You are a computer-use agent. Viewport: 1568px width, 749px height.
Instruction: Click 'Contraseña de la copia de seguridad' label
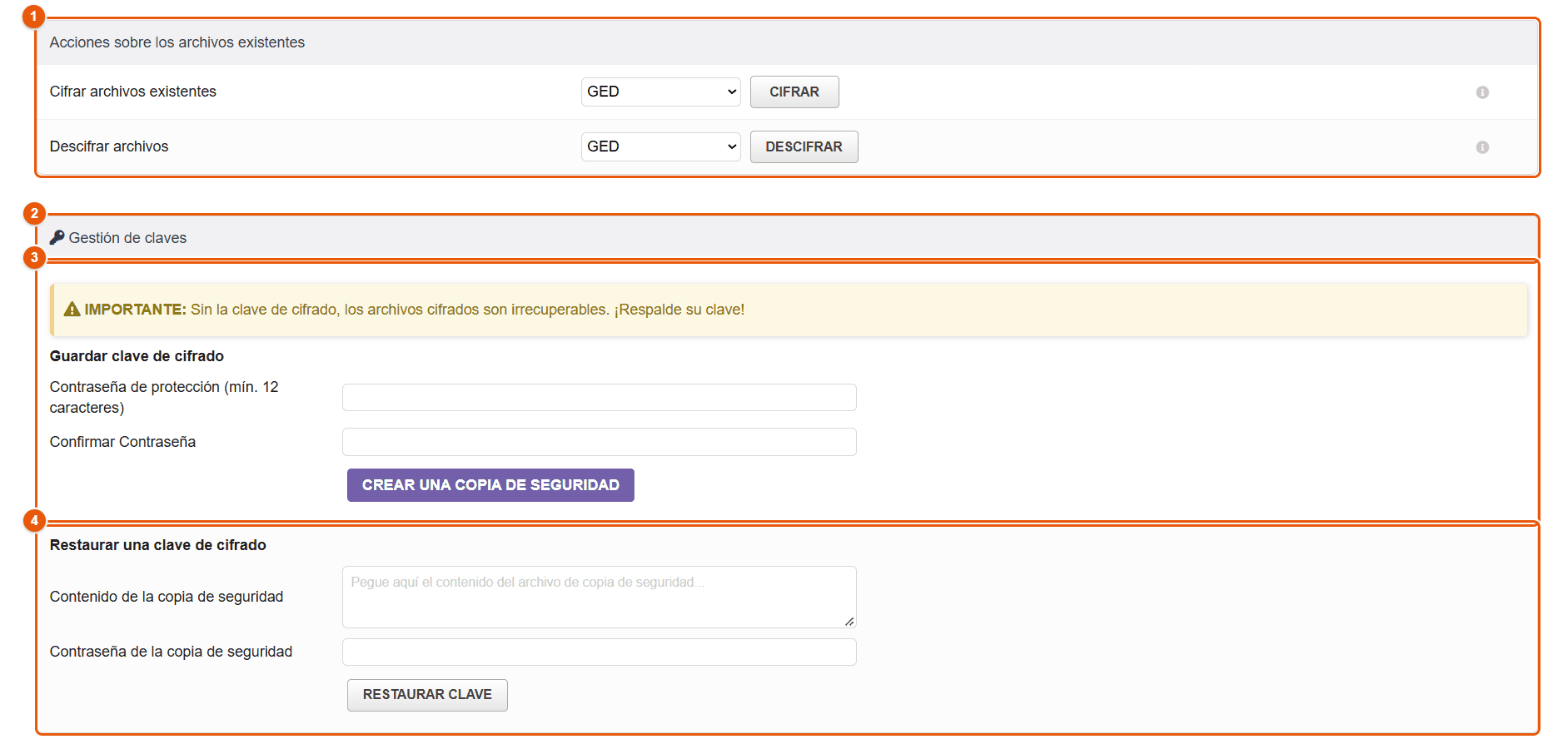click(171, 651)
